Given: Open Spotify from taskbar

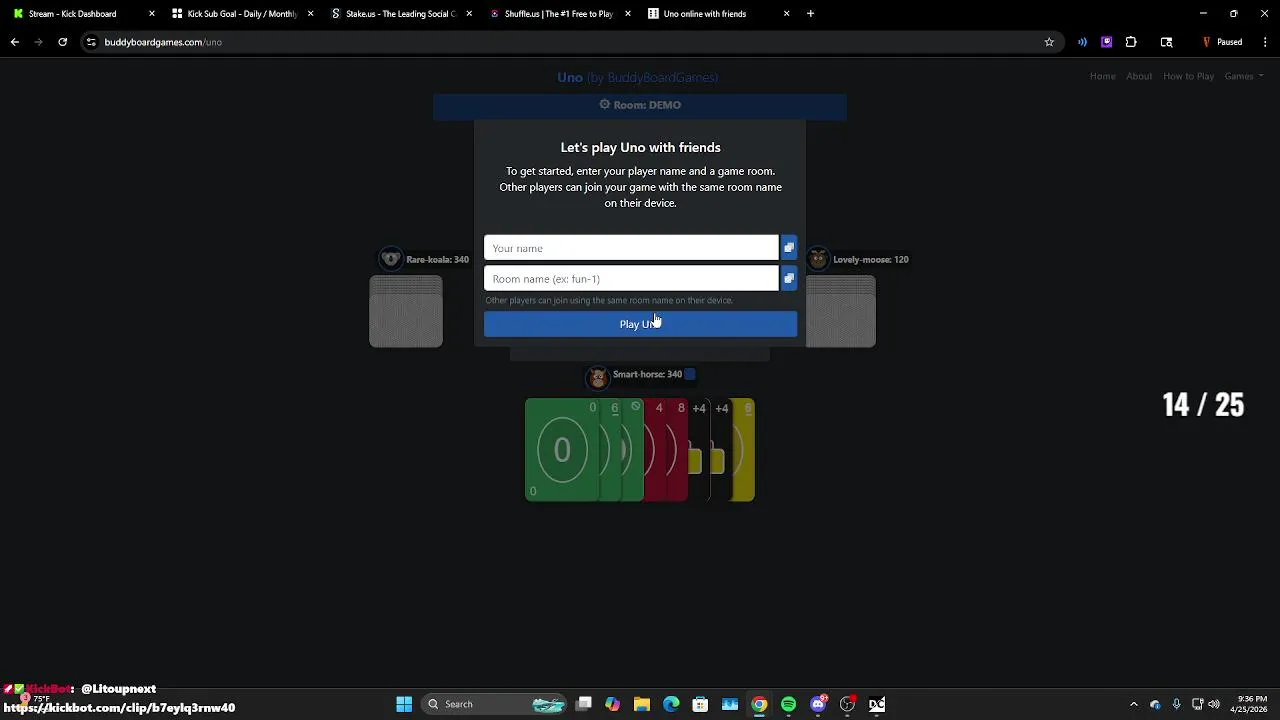Looking at the screenshot, I should click(789, 704).
